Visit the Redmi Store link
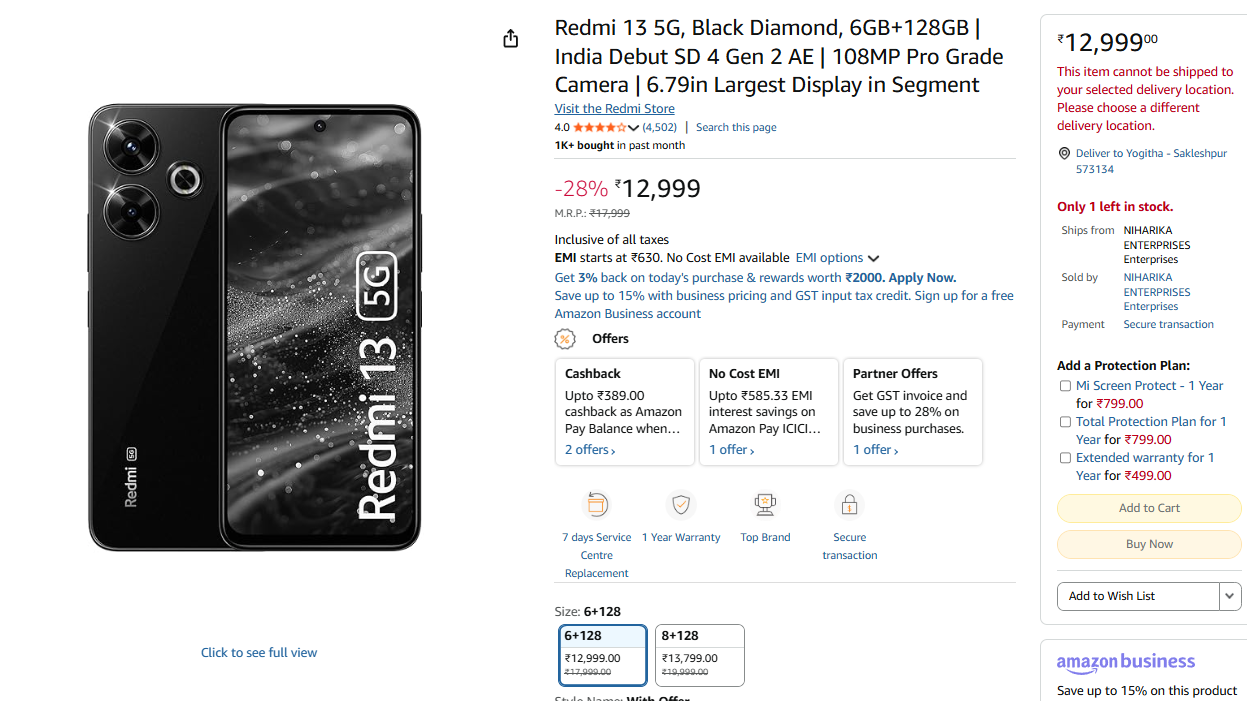 pyautogui.click(x=615, y=109)
